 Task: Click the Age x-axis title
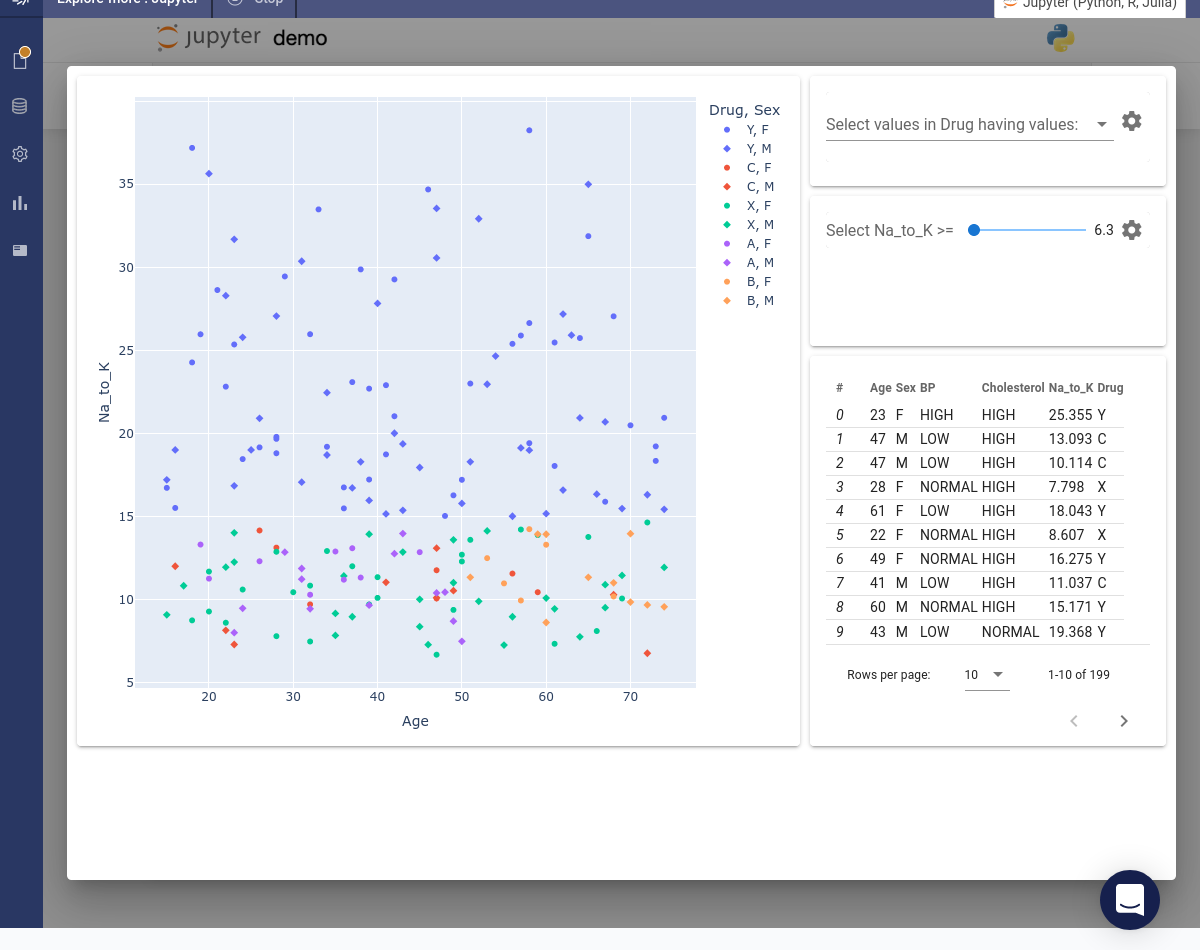[x=415, y=721]
